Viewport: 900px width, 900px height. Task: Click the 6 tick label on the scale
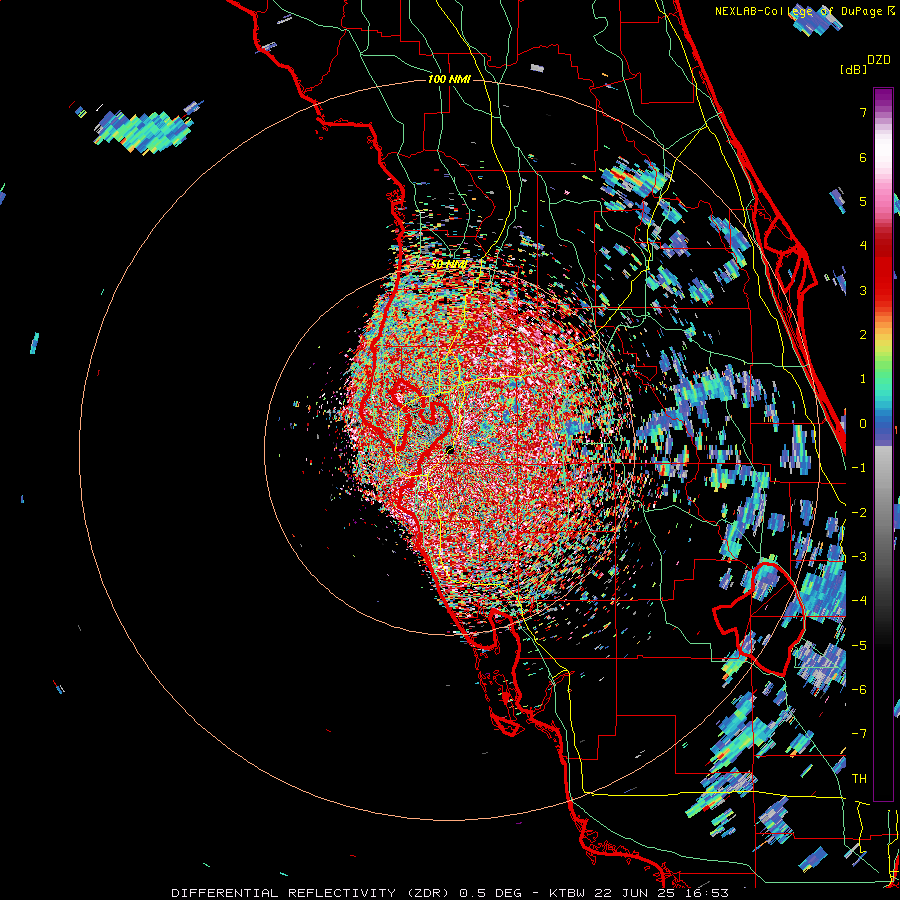pyautogui.click(x=863, y=157)
